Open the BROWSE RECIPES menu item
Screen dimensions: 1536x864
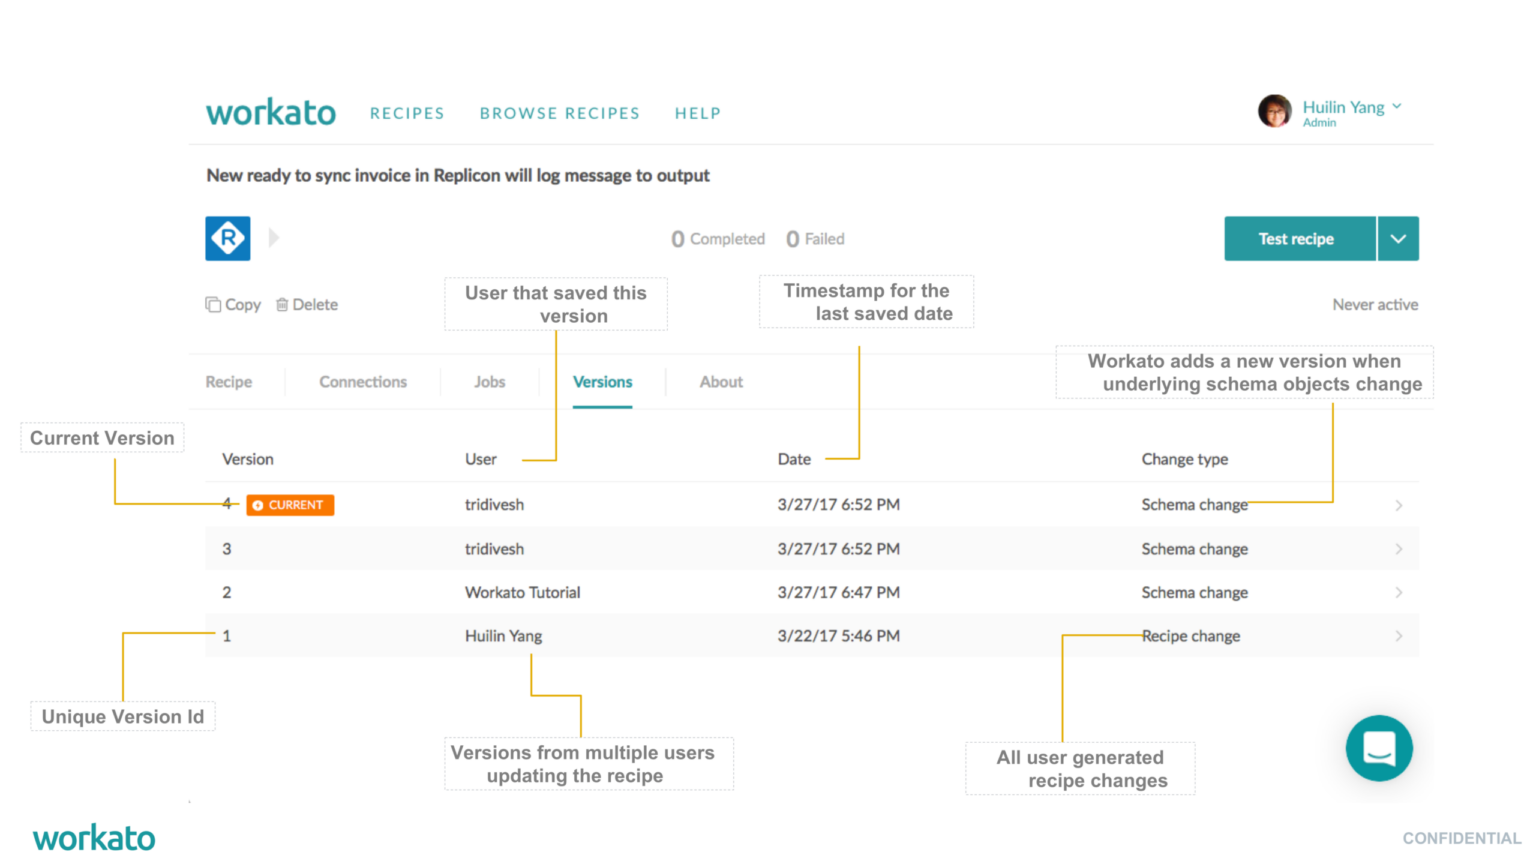(559, 113)
